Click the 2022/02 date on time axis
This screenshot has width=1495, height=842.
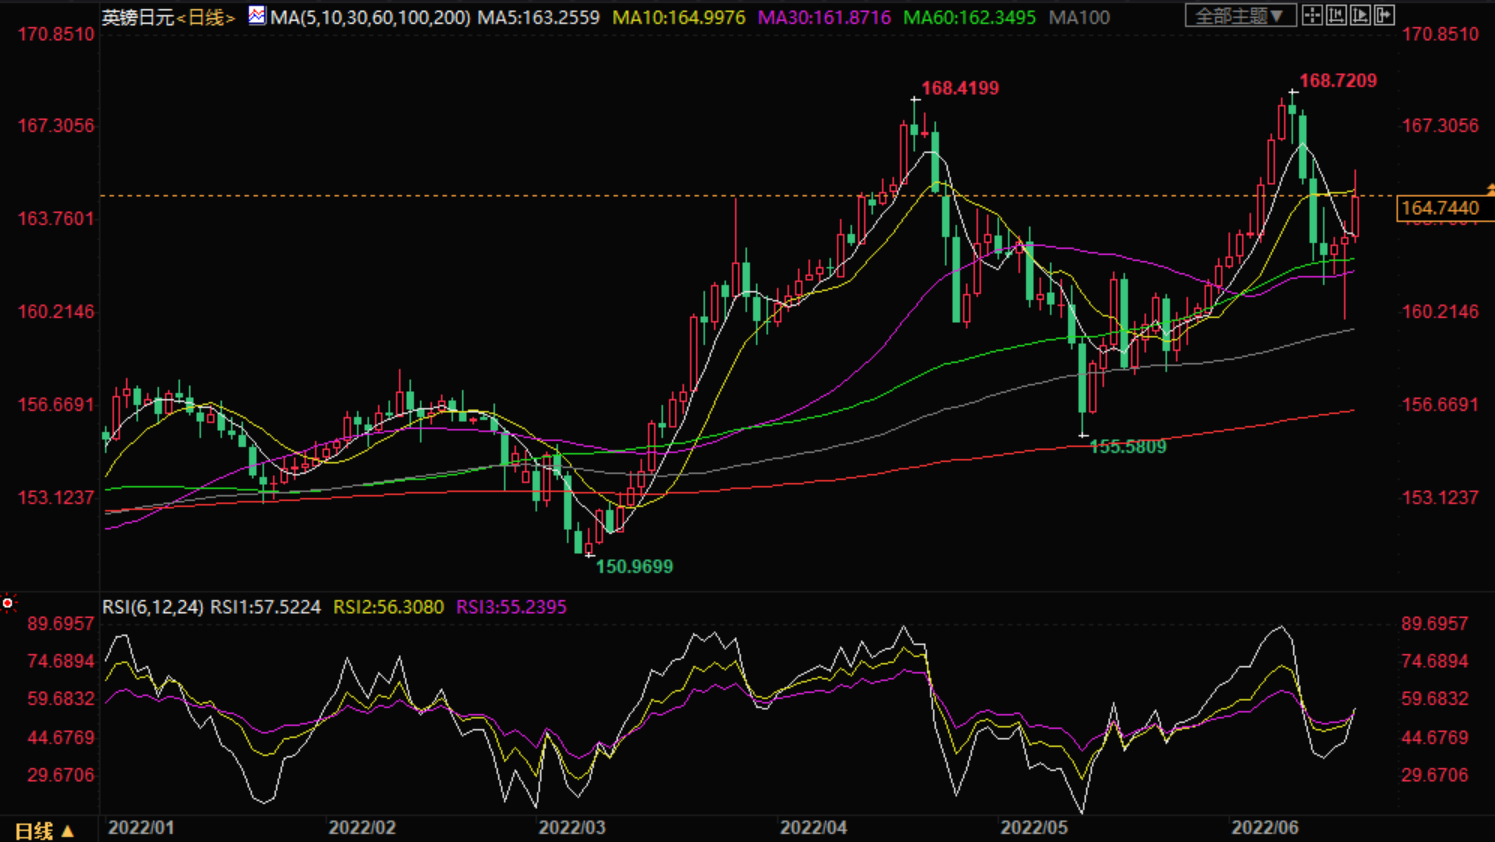[x=362, y=828]
